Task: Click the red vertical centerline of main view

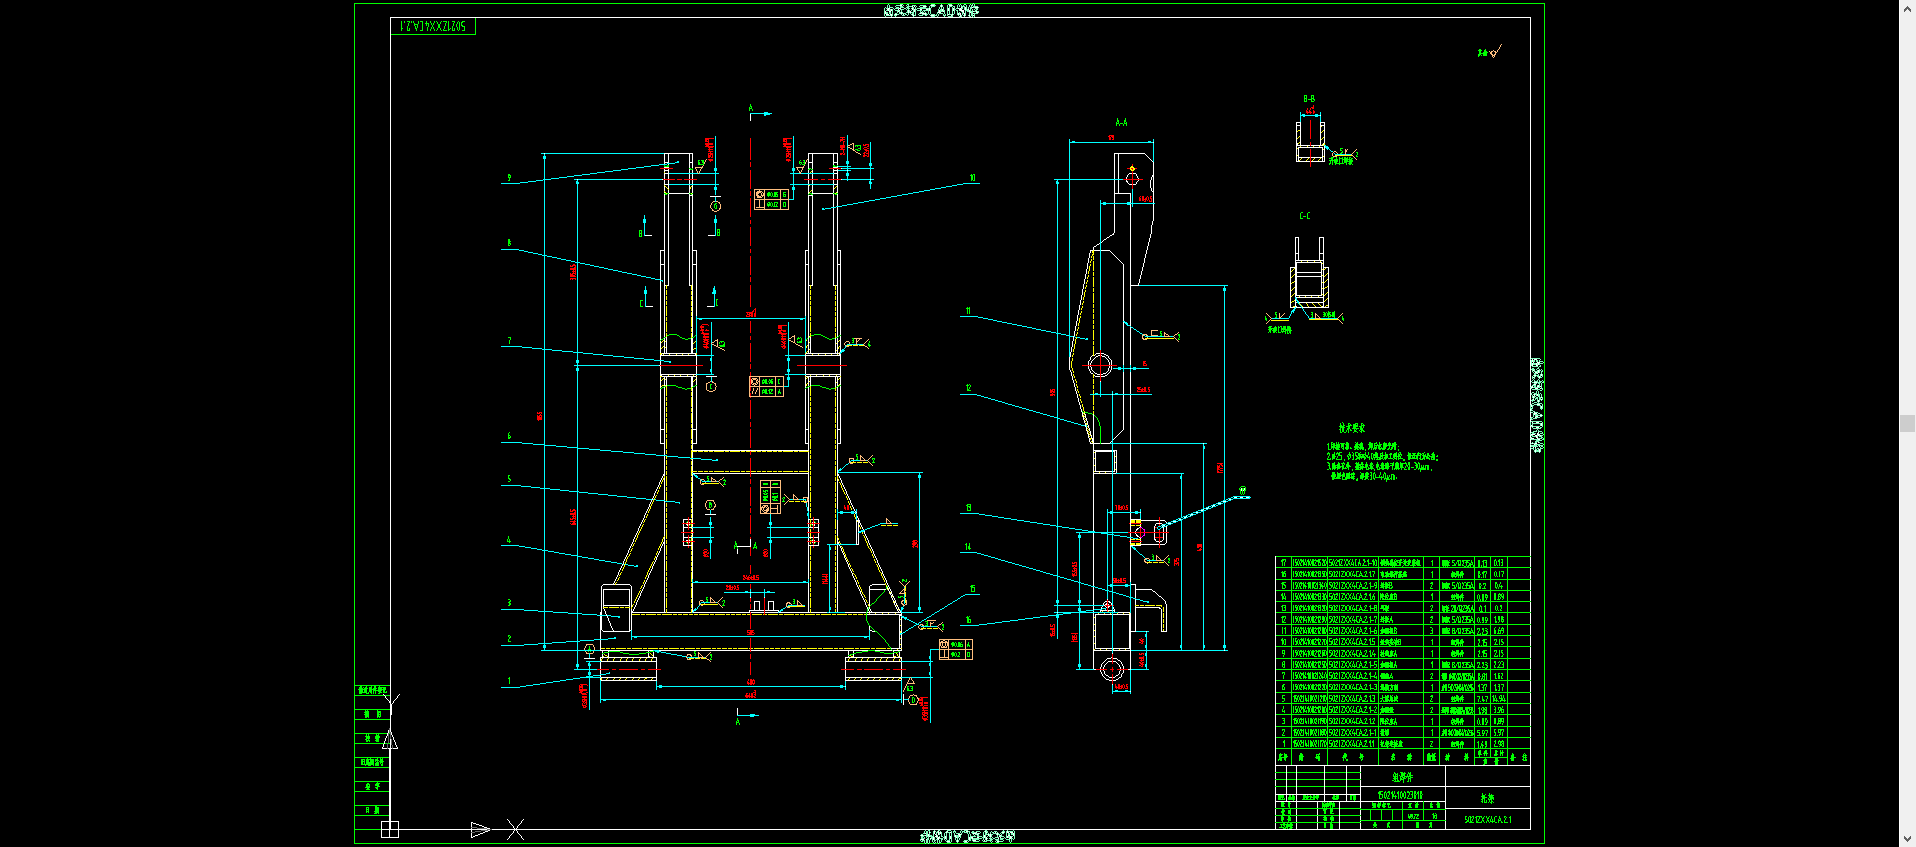Action: coord(751,400)
